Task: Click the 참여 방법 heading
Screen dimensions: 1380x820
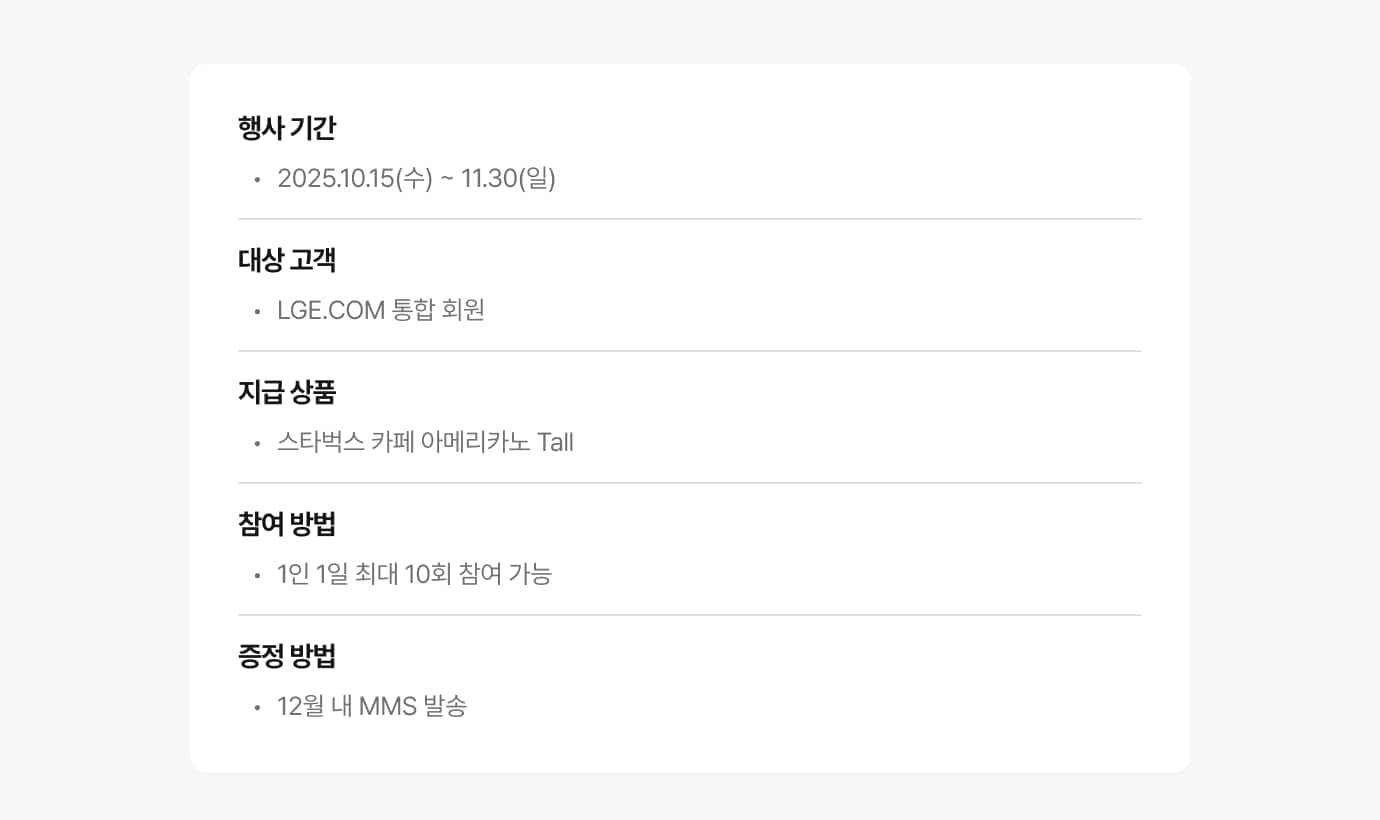Action: (x=287, y=524)
